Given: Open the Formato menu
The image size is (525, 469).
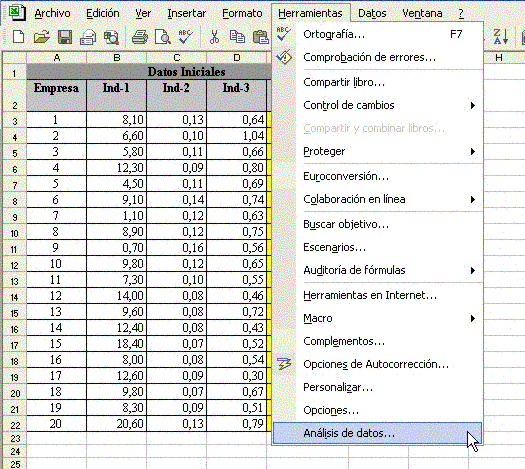Looking at the screenshot, I should point(242,13).
